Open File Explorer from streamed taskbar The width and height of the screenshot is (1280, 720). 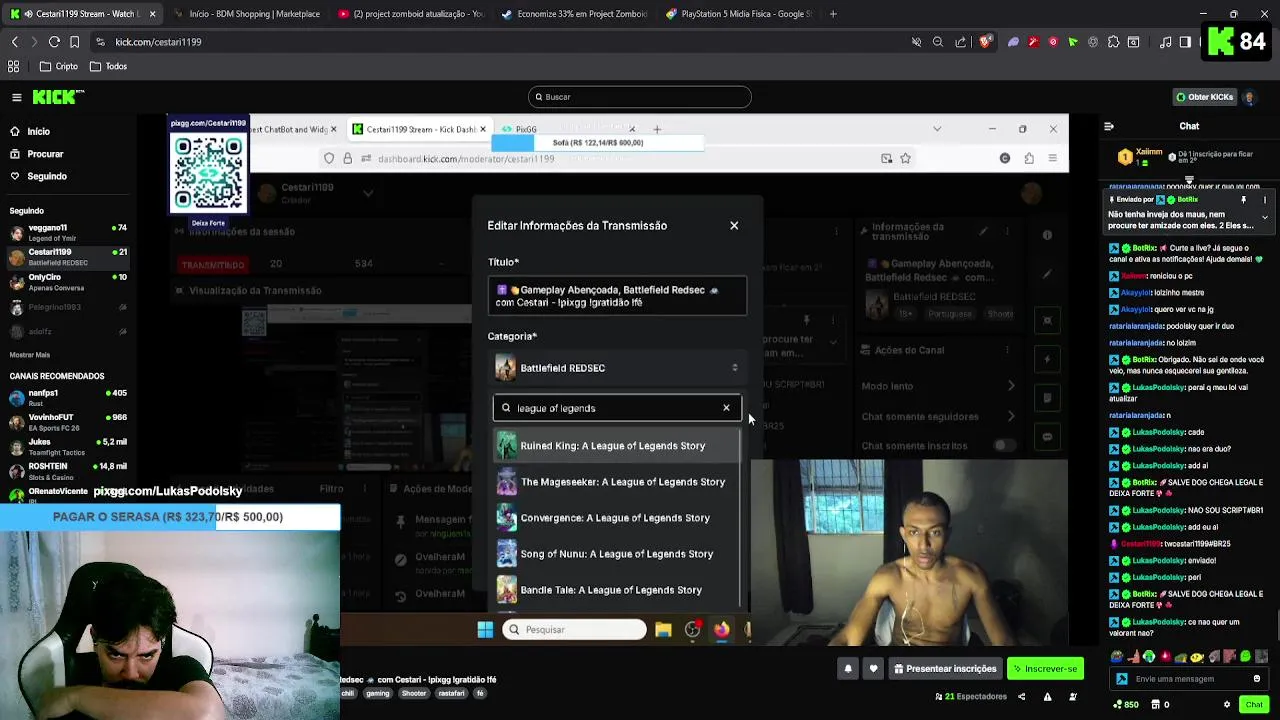[663, 630]
